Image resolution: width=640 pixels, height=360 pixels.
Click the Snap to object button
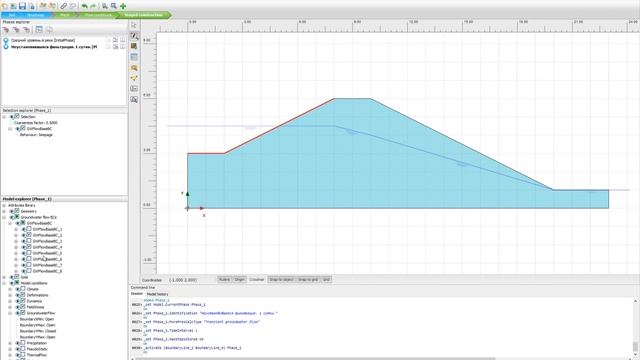tap(281, 280)
